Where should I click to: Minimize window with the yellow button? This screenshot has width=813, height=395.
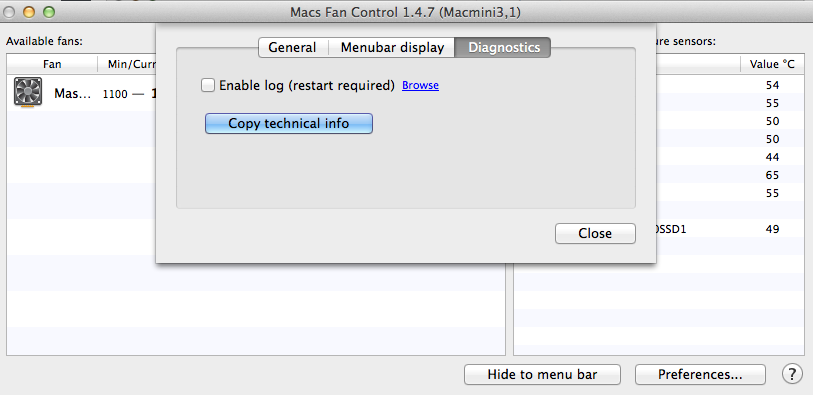29,11
